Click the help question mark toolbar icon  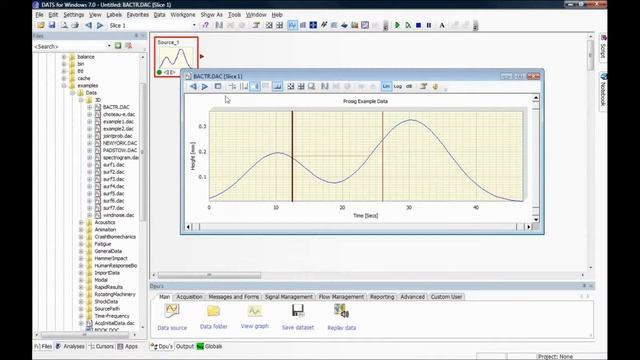tap(205, 25)
